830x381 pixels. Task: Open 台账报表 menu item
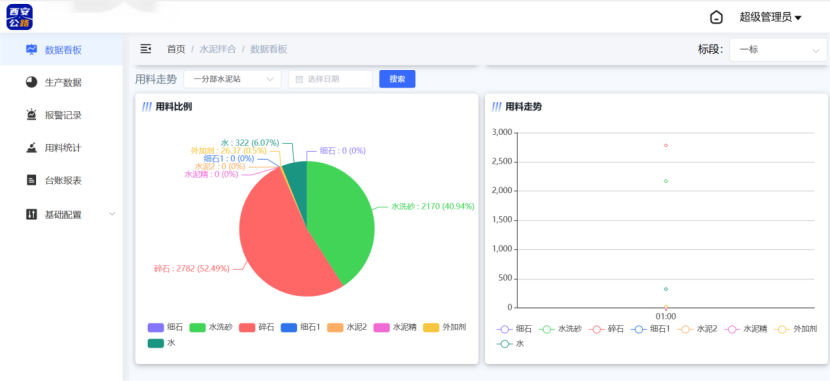point(61,181)
